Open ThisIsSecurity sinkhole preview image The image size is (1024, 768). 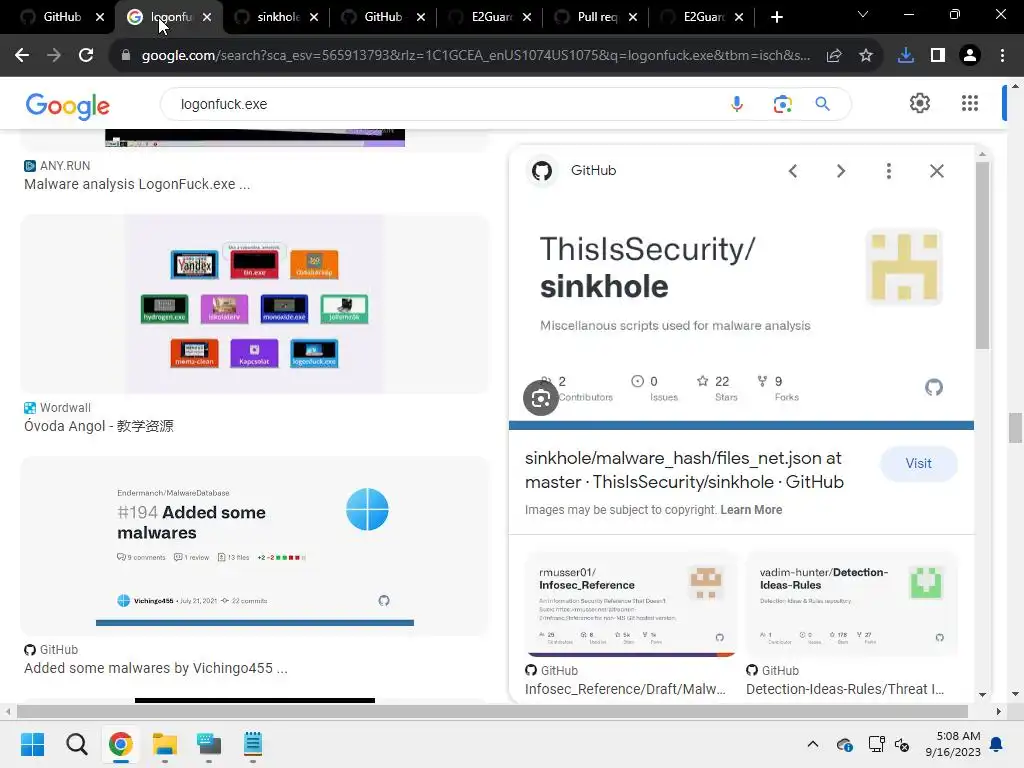point(741,317)
